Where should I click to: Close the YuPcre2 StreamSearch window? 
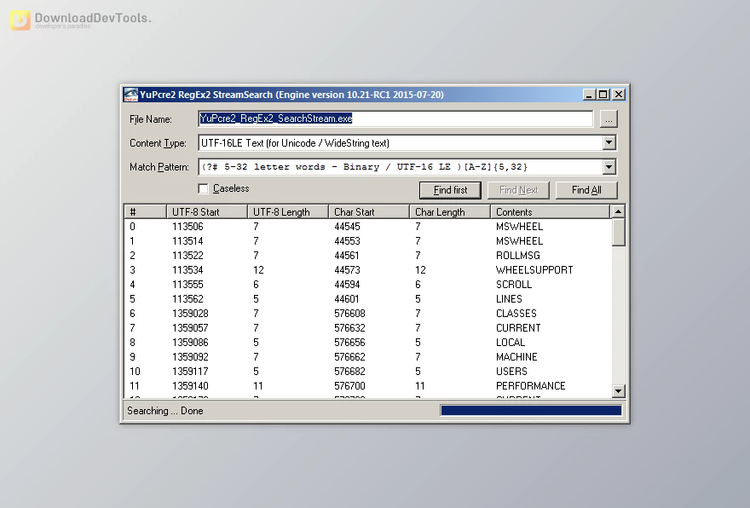pos(618,95)
